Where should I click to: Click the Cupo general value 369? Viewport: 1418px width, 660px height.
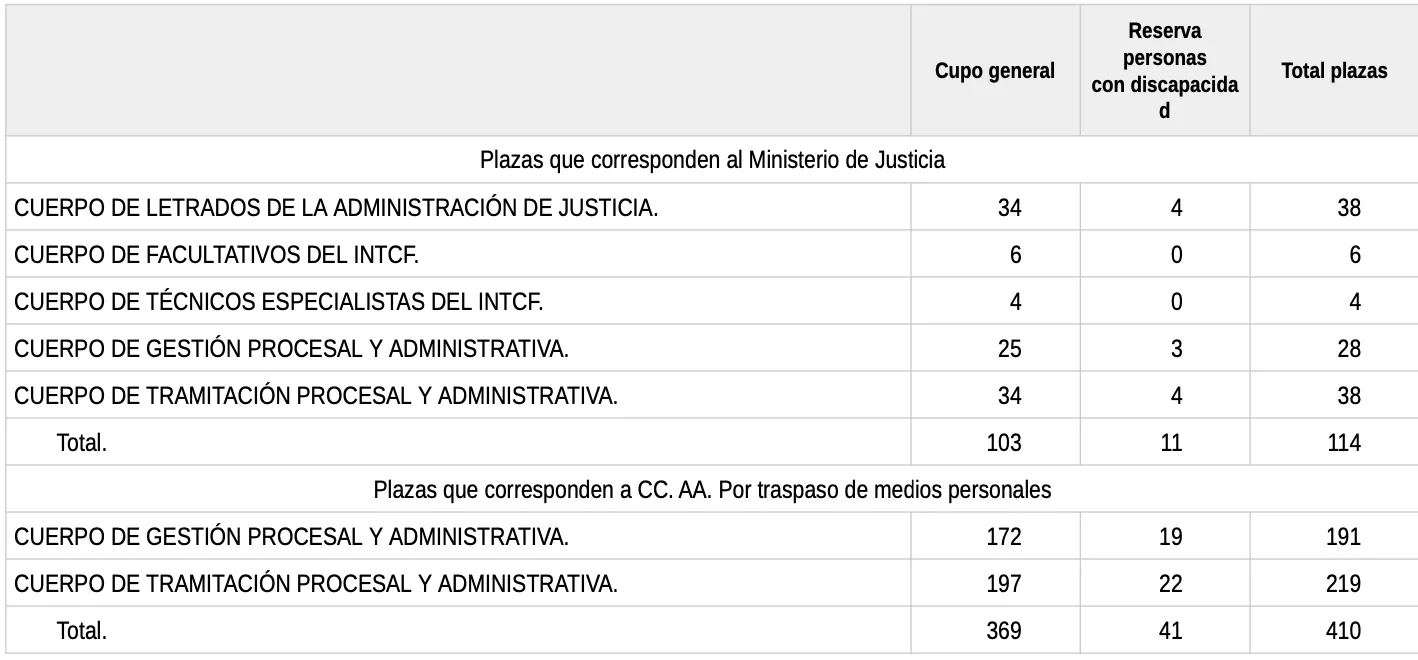1004,631
